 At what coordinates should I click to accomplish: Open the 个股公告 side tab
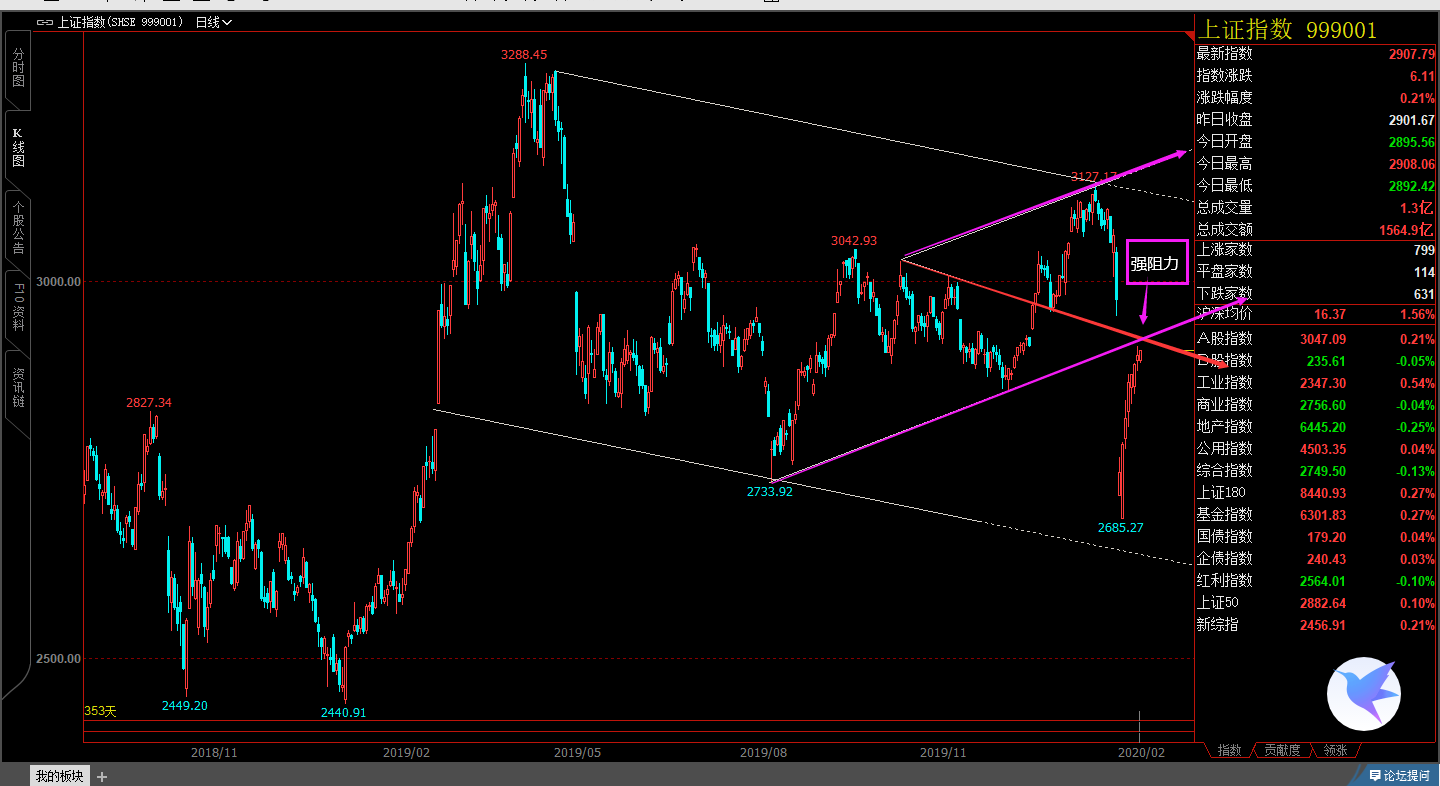pos(18,228)
